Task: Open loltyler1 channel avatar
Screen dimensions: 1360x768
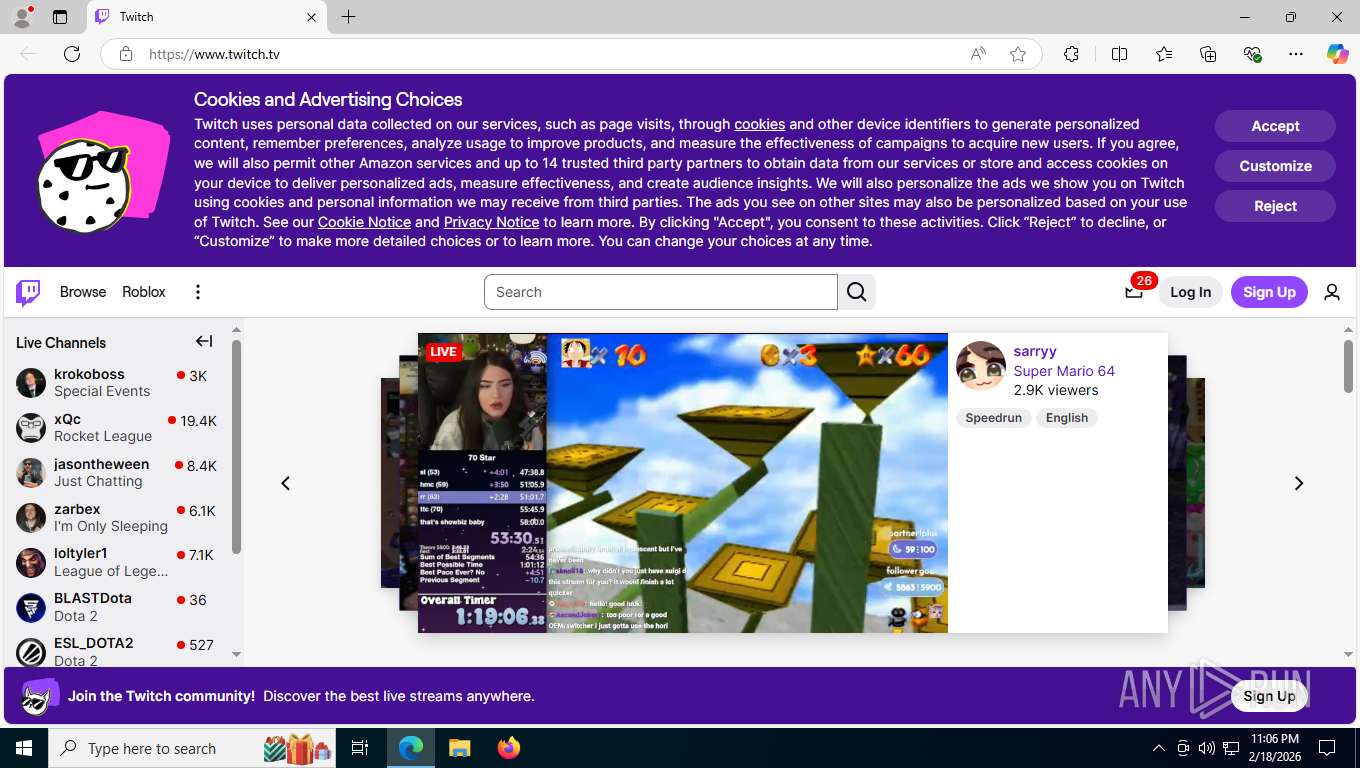Action: click(31, 563)
